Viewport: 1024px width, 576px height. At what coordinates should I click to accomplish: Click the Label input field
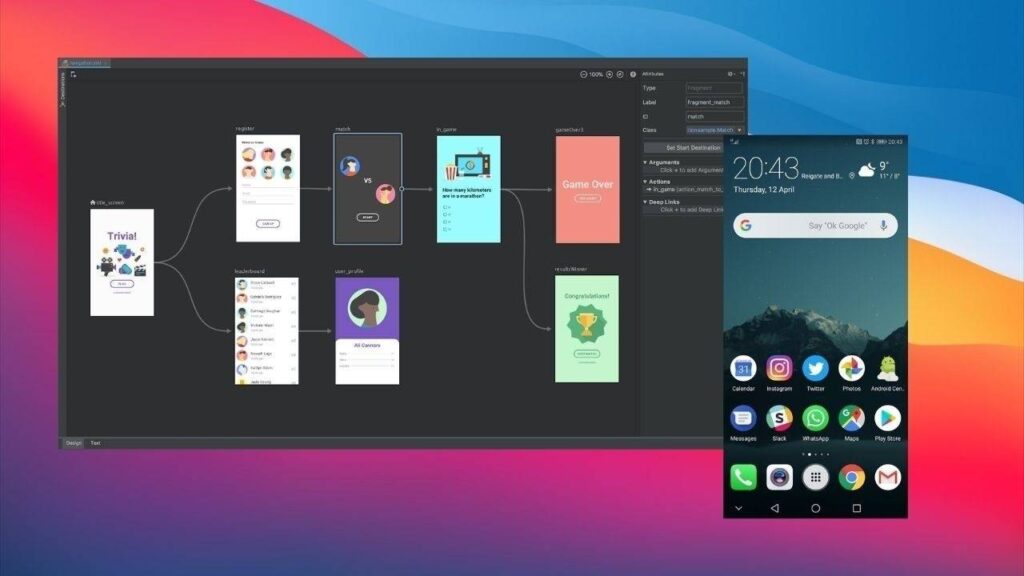click(x=714, y=102)
